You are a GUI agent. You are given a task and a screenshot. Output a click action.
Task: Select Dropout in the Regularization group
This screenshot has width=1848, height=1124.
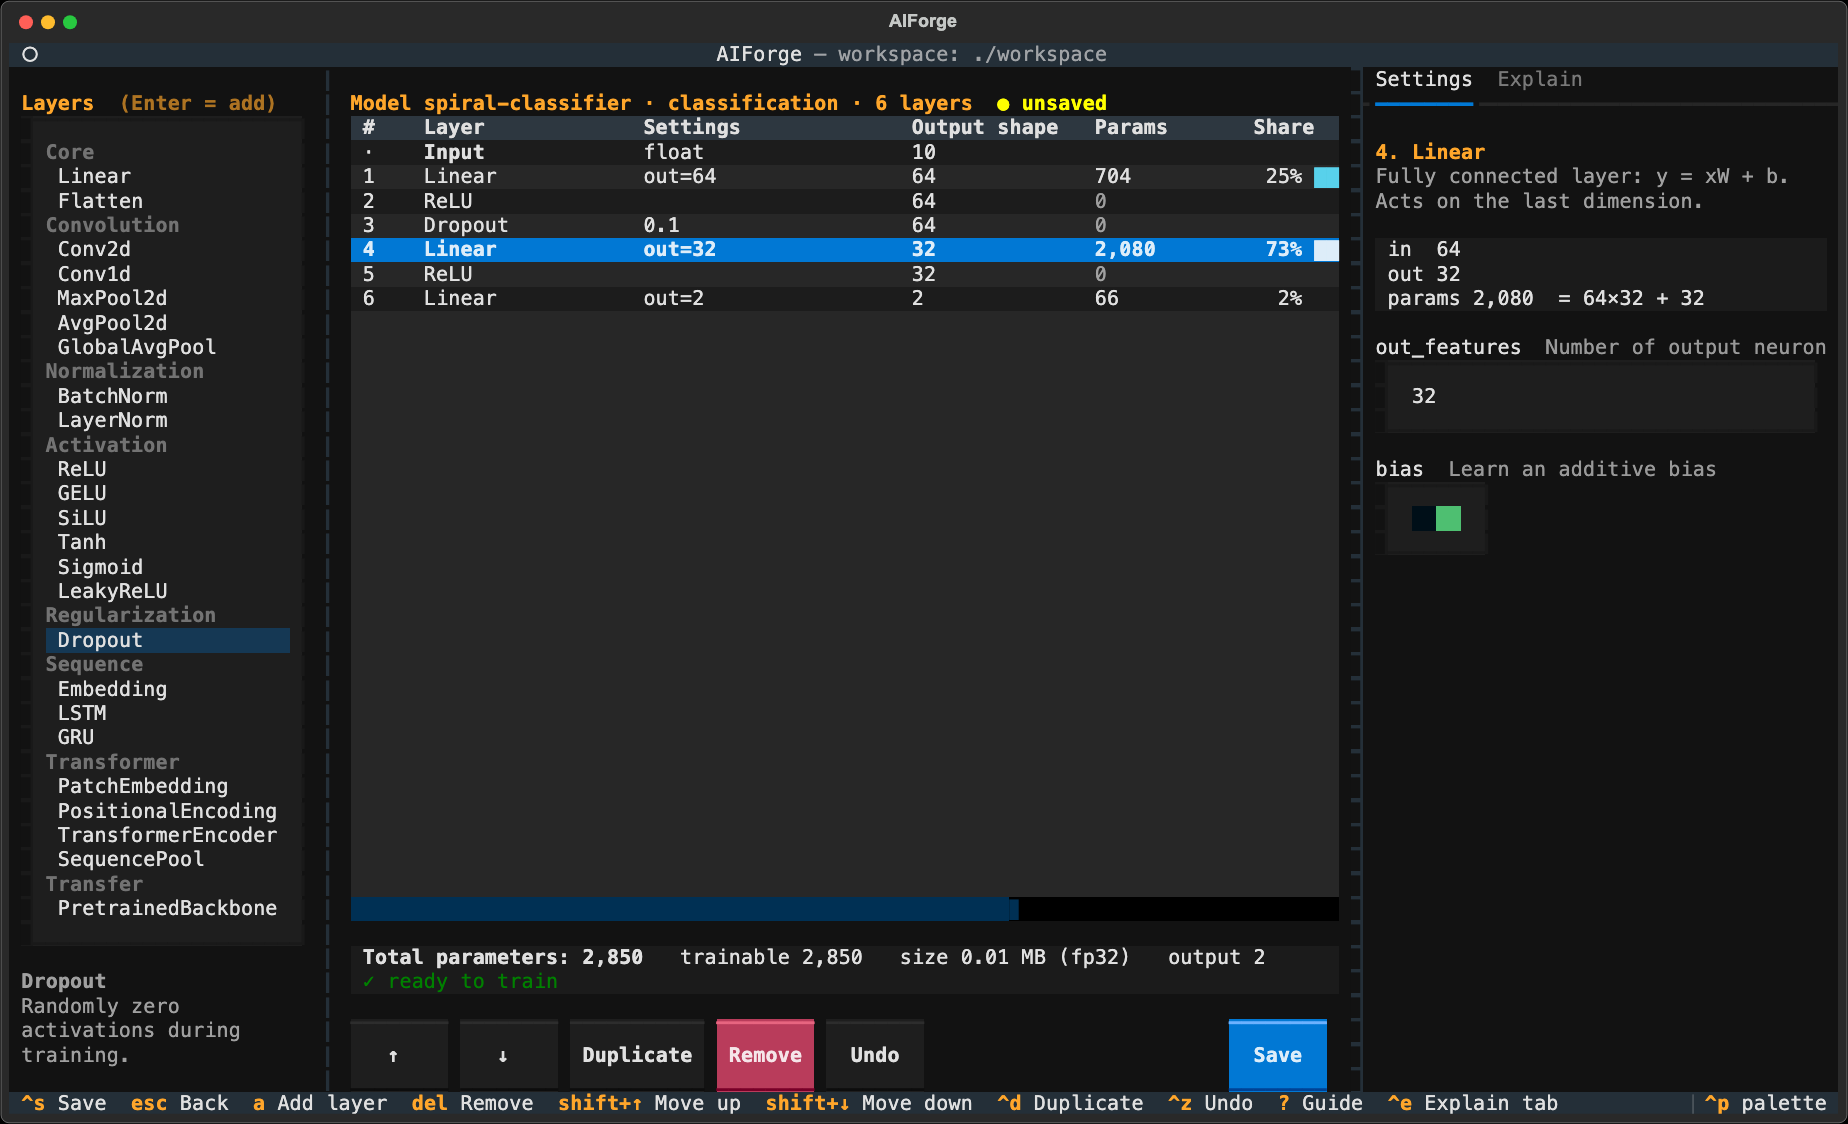tap(168, 640)
